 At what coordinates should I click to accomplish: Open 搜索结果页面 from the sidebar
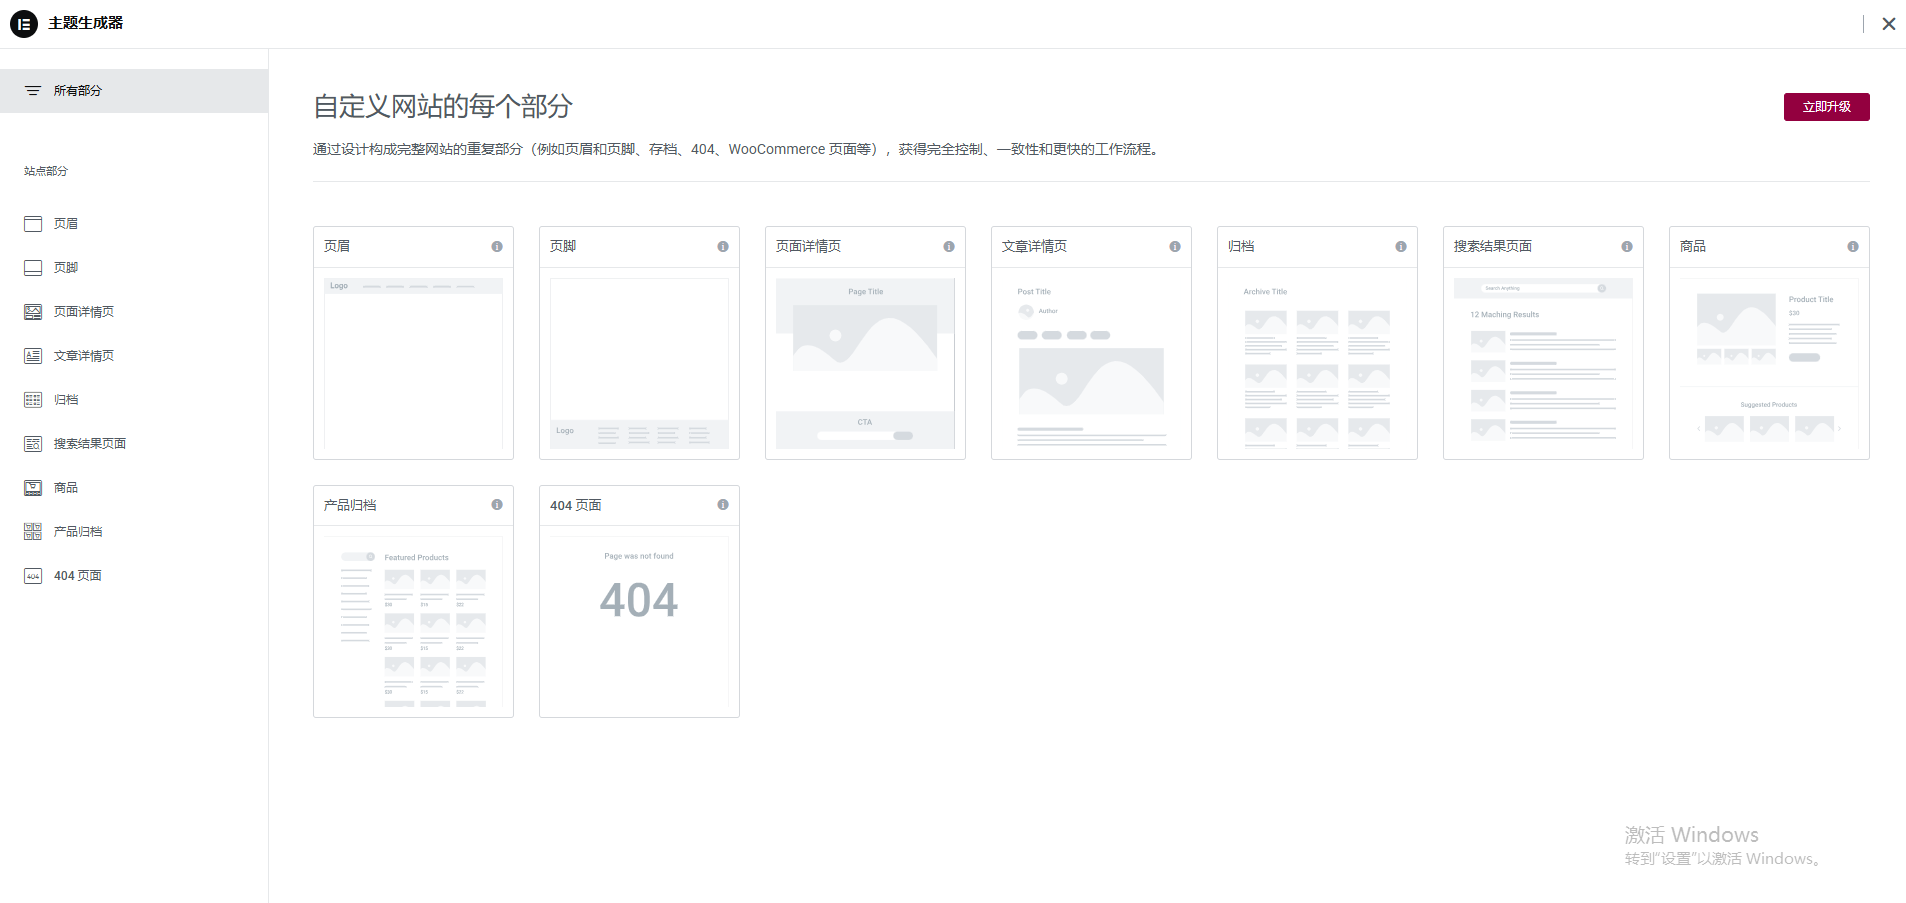pyautogui.click(x=33, y=443)
